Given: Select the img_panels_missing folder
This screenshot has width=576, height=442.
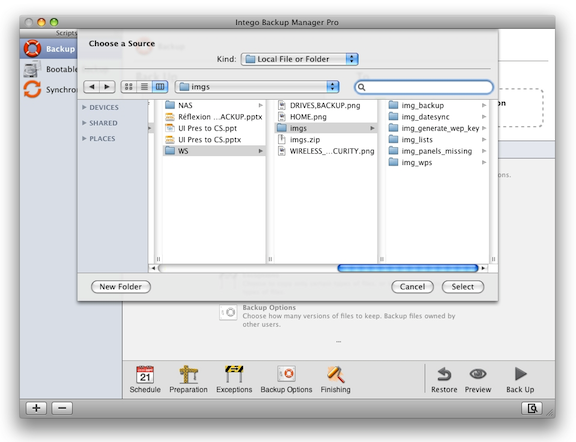Looking at the screenshot, I should coord(437,151).
